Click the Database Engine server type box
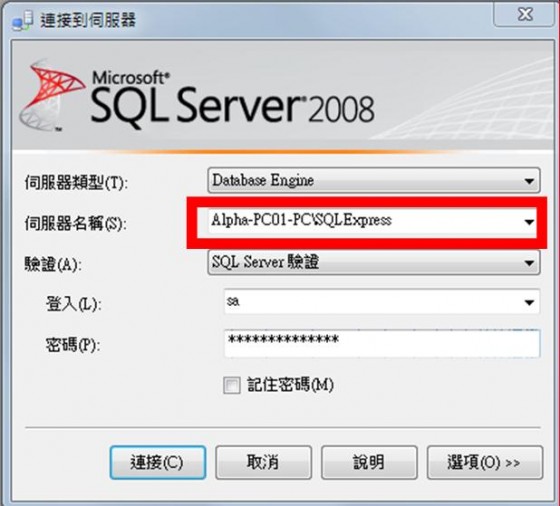This screenshot has height=506, width=560. [374, 180]
